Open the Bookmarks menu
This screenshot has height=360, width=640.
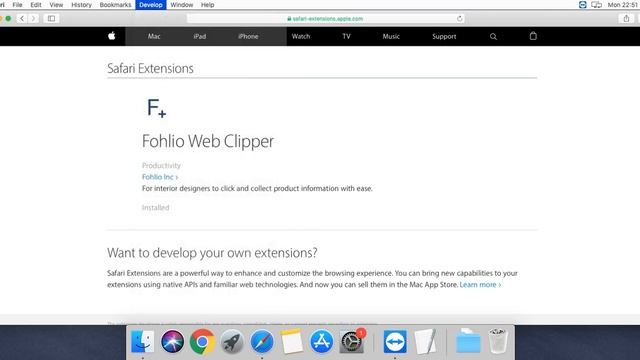116,5
